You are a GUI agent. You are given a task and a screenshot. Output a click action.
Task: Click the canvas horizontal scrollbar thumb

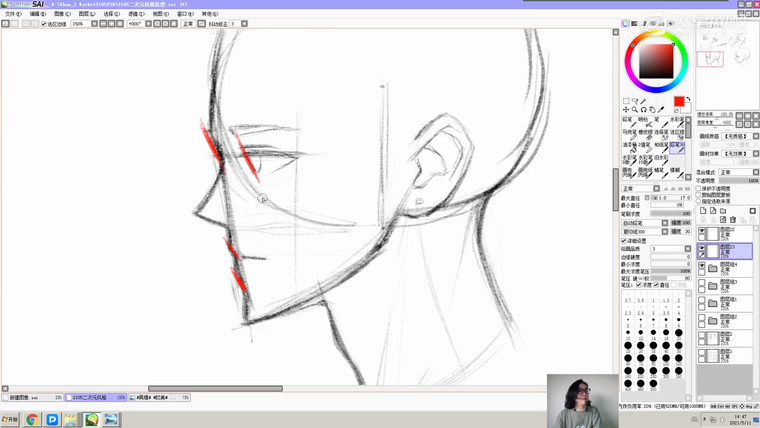tap(215, 389)
